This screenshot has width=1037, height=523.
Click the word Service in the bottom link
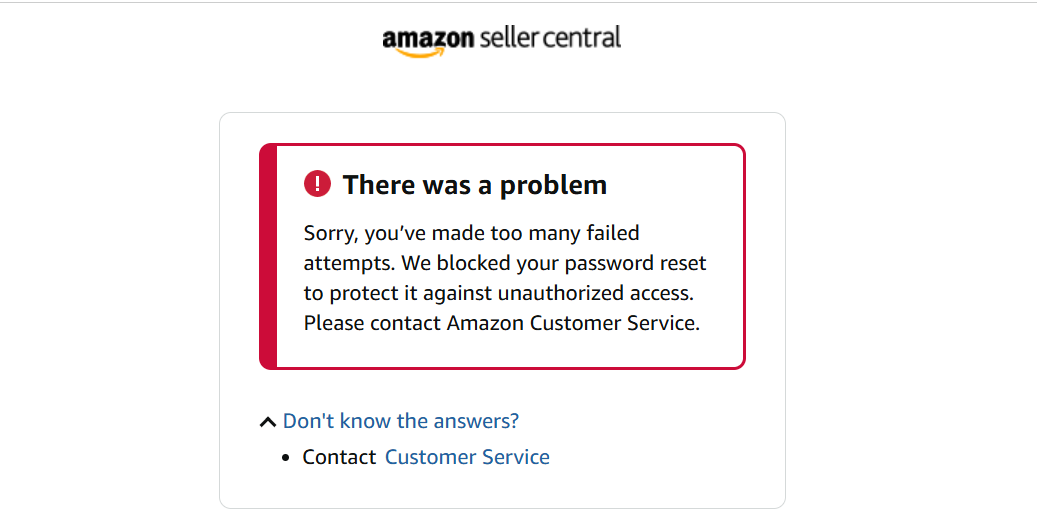(515, 457)
